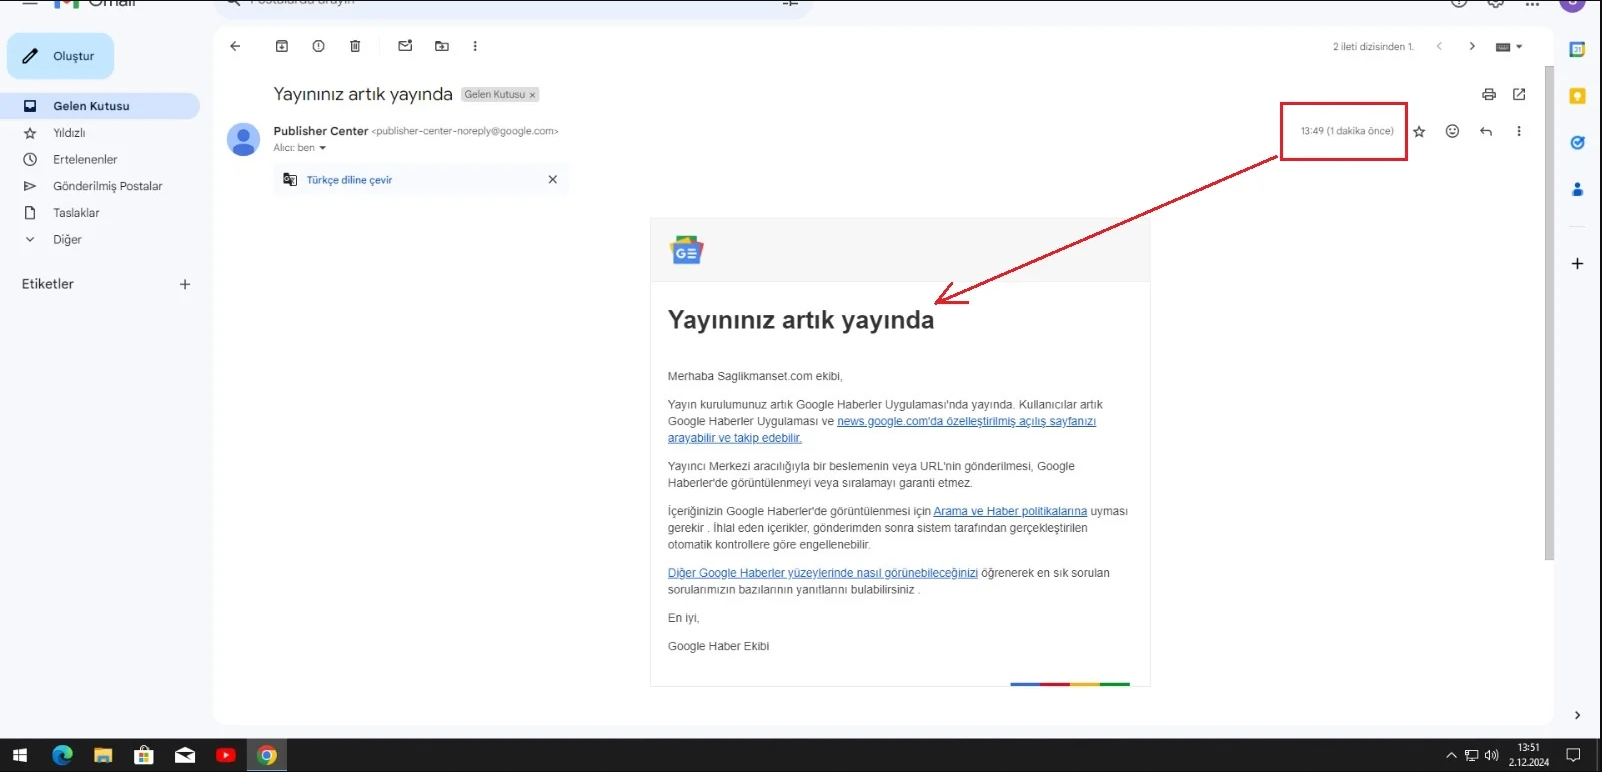This screenshot has height=772, width=1602.
Task: Add emoji reaction to message
Action: [1453, 131]
